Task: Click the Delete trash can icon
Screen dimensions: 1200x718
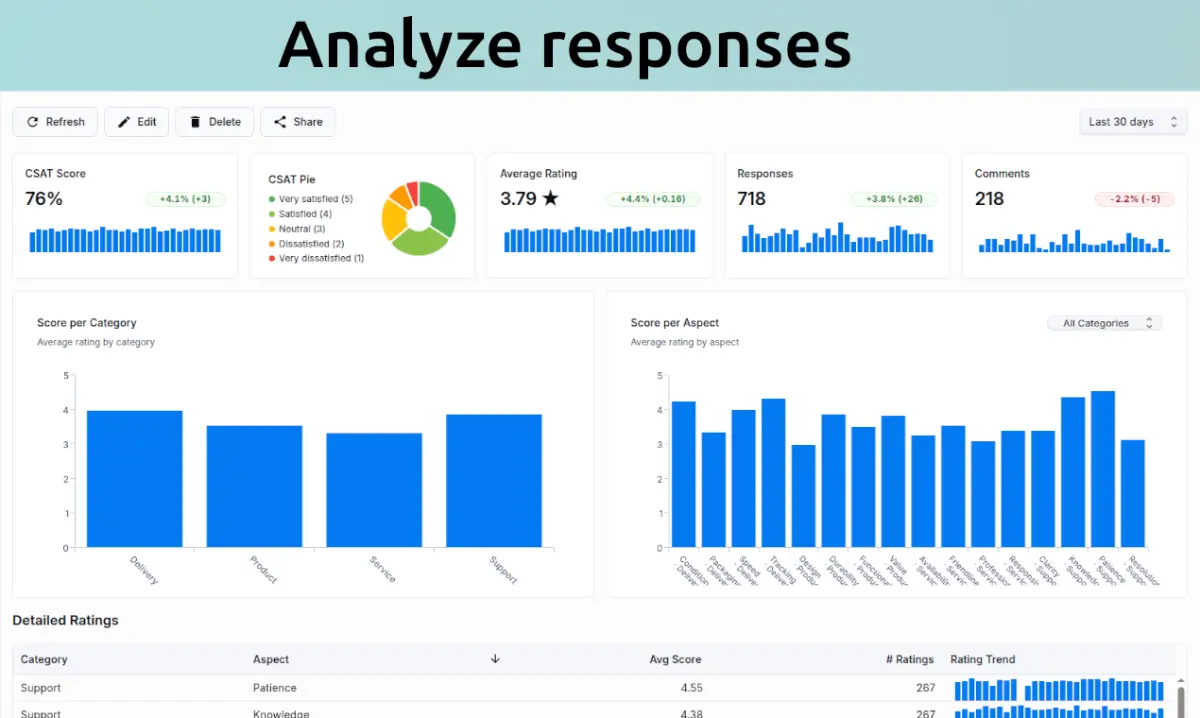Action: (195, 122)
